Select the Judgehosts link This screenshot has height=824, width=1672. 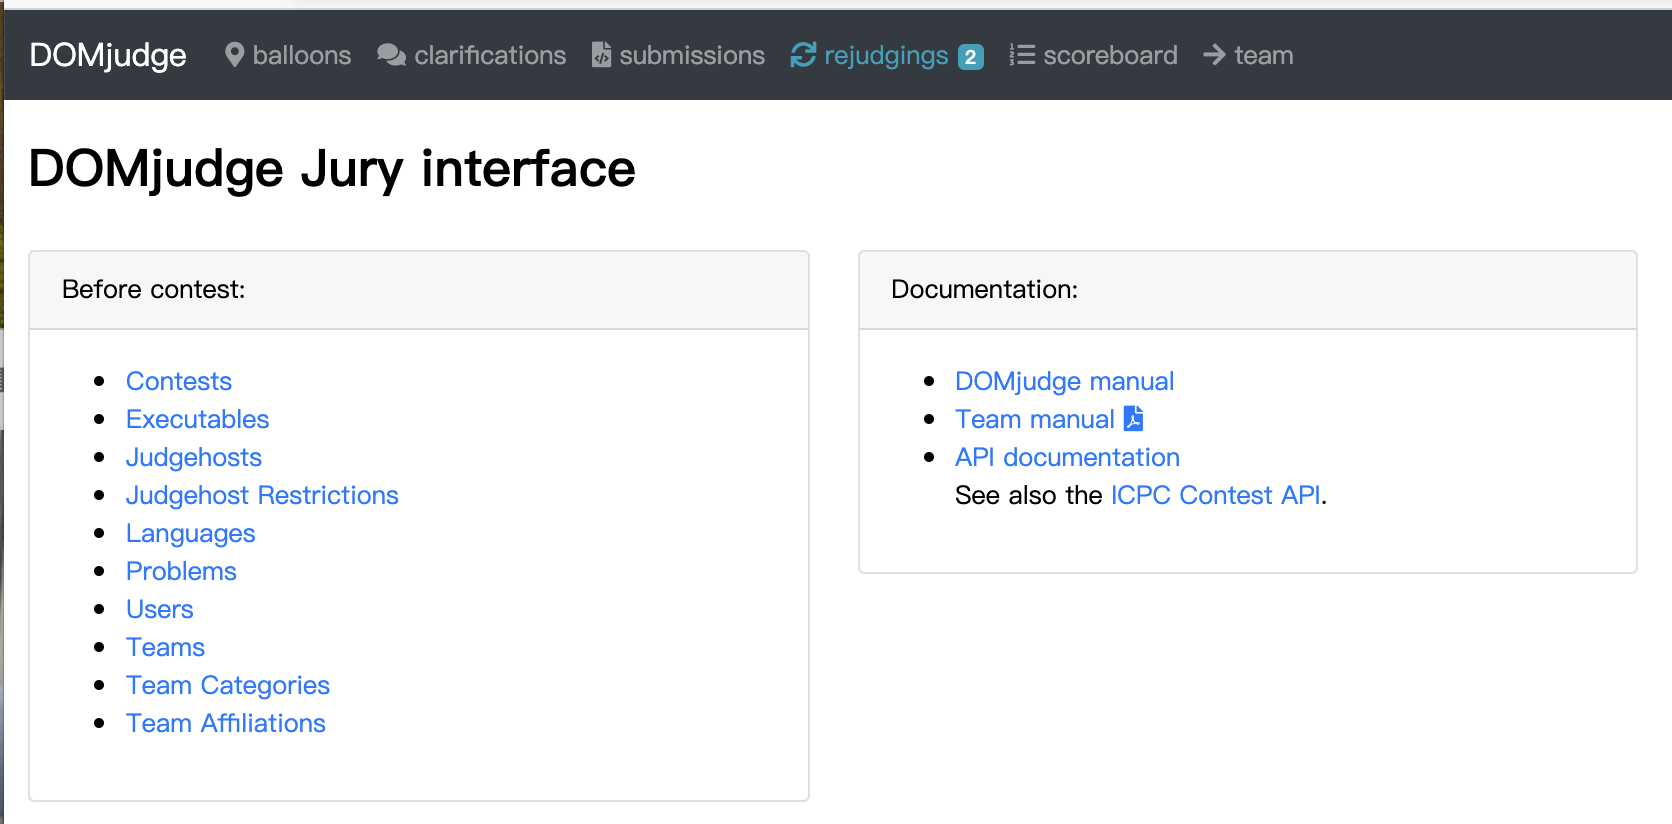(x=193, y=457)
